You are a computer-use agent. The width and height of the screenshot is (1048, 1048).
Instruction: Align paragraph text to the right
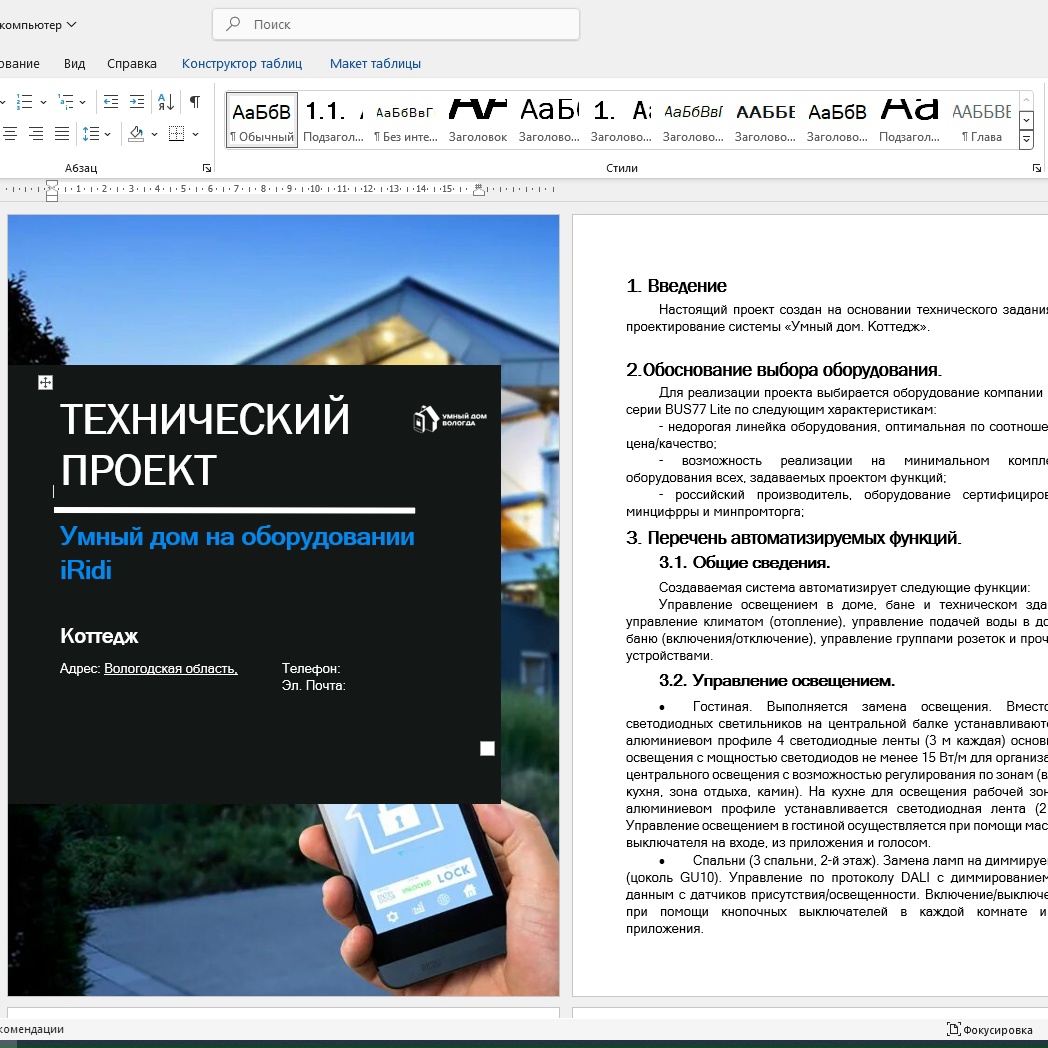[x=36, y=134]
